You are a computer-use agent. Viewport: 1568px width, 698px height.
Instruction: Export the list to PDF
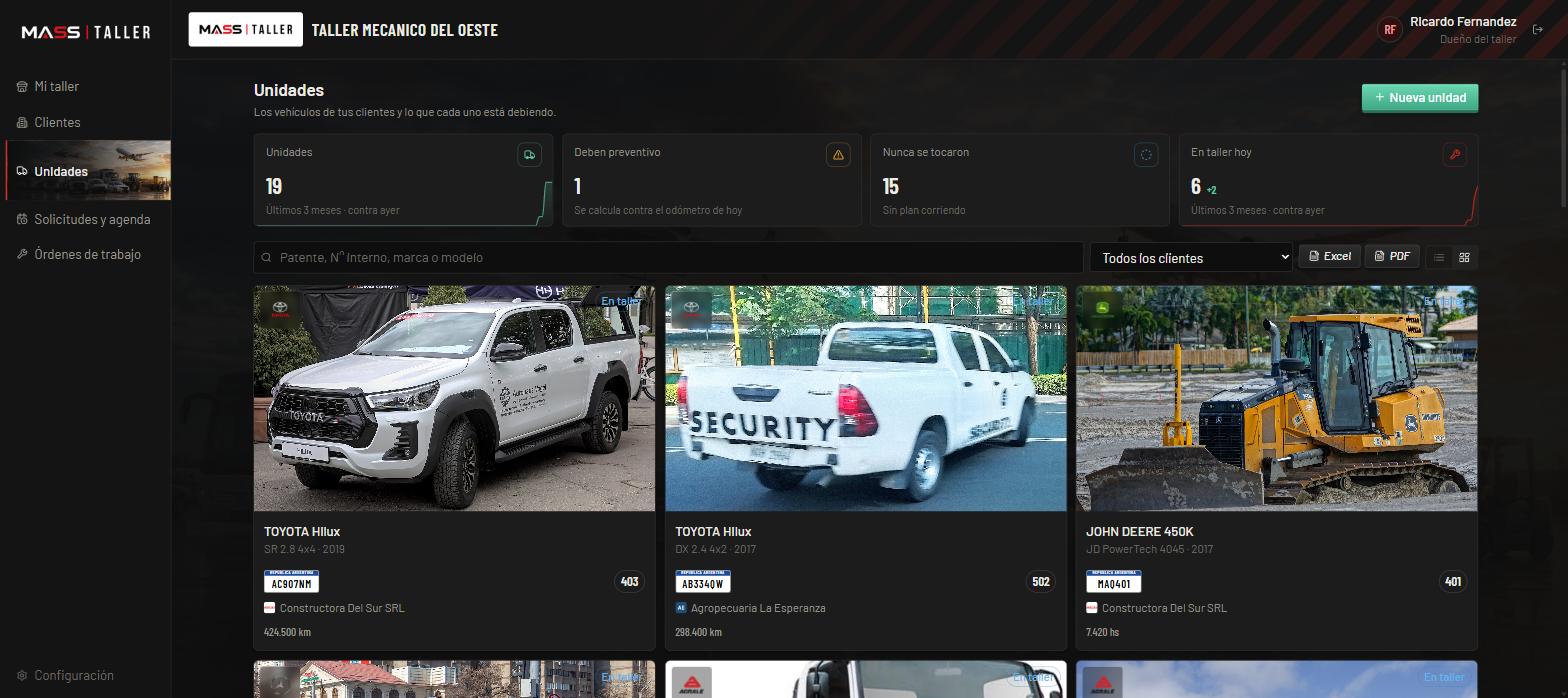click(x=1392, y=256)
